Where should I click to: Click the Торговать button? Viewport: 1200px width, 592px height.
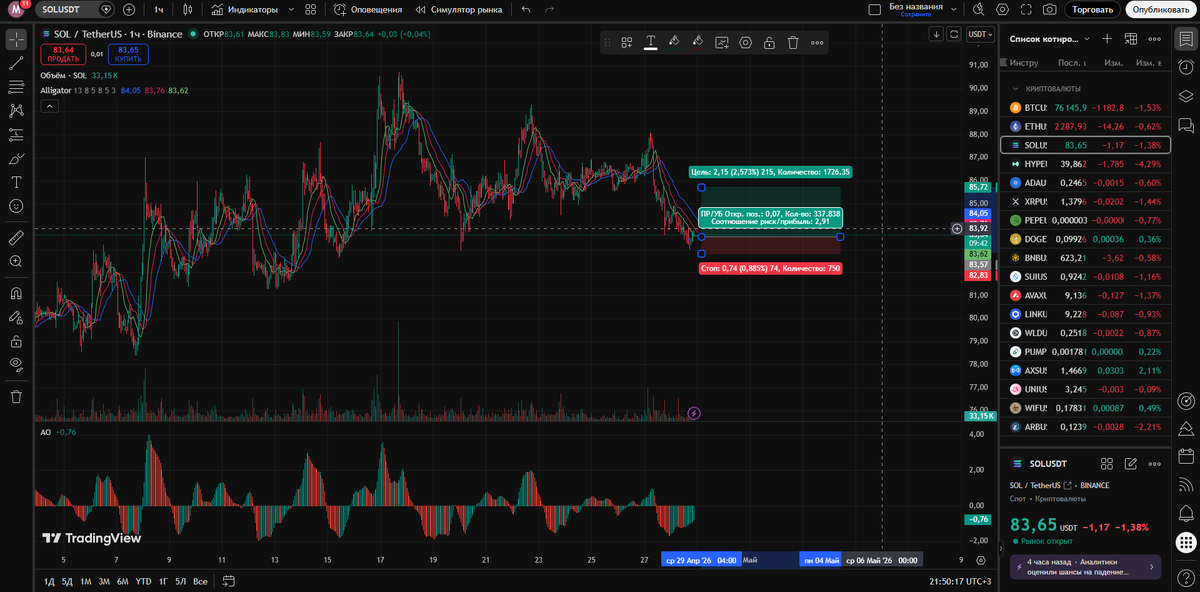click(1092, 10)
